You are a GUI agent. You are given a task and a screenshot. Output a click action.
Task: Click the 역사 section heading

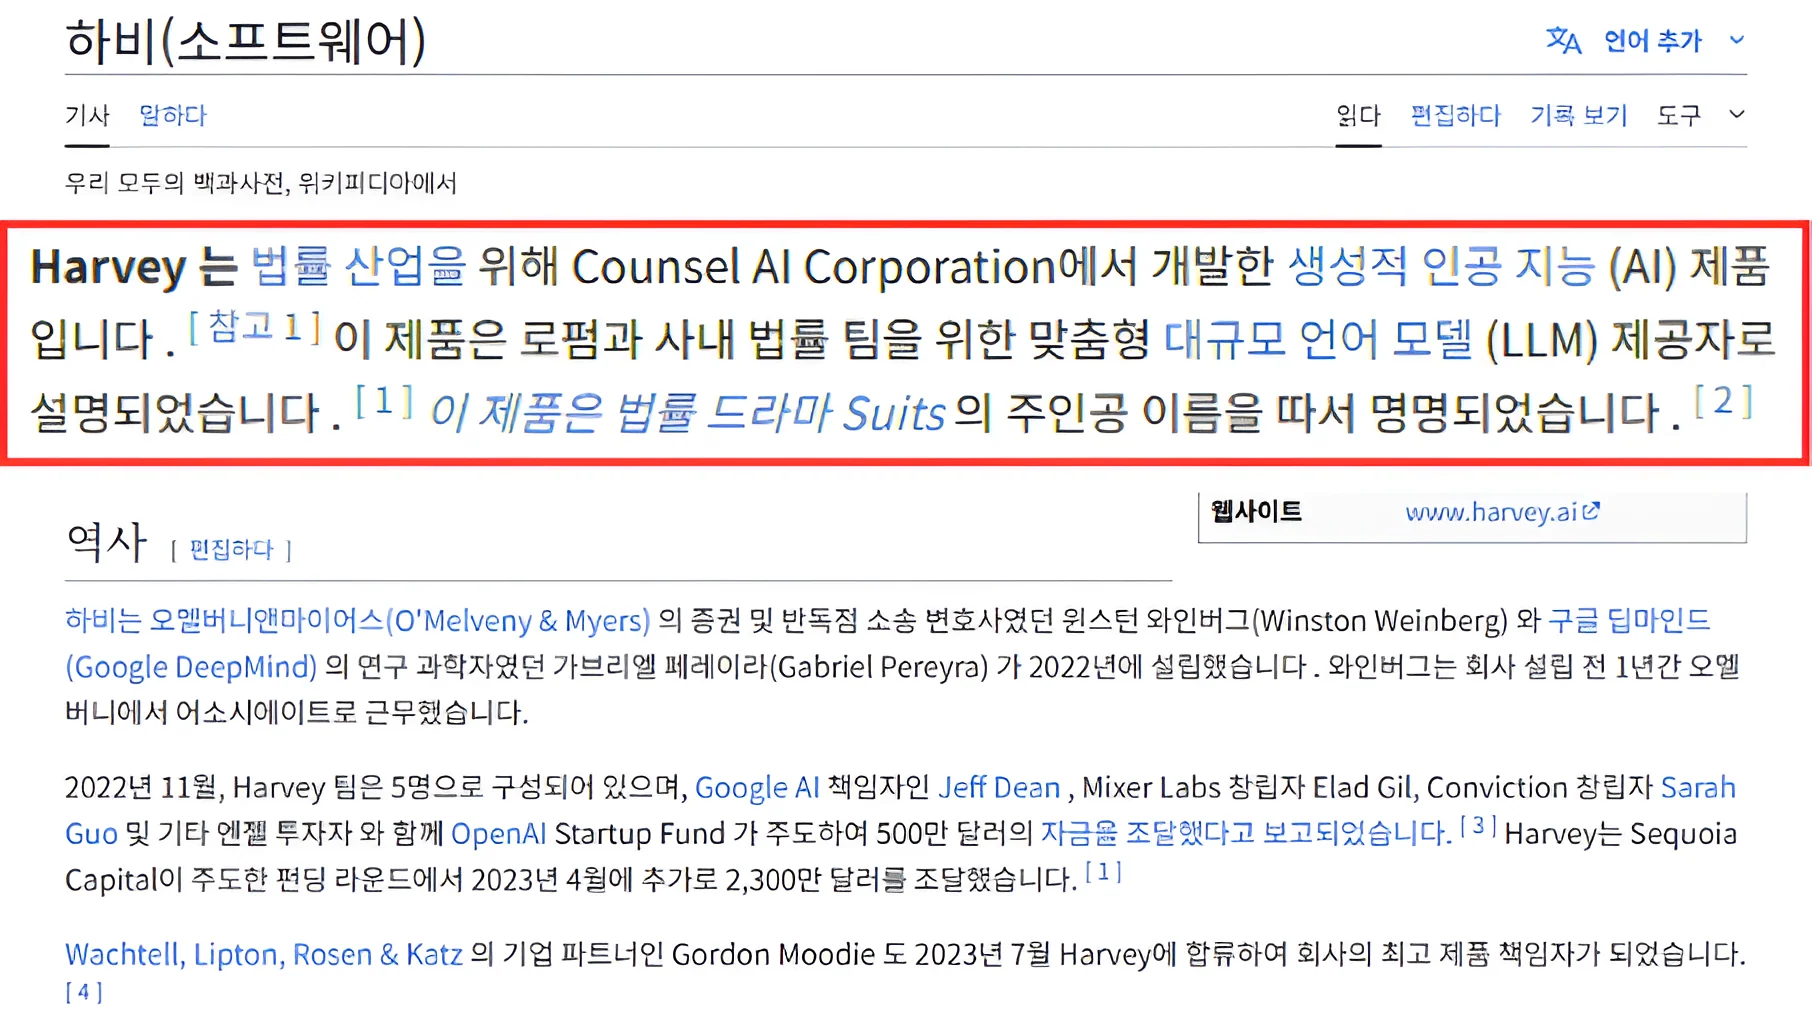[106, 542]
